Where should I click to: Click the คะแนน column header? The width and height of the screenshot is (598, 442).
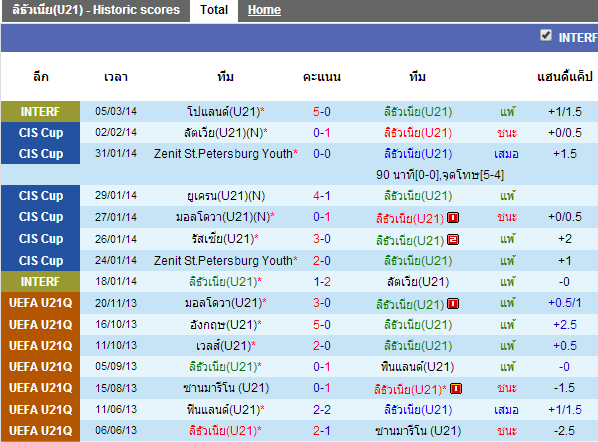coord(322,77)
